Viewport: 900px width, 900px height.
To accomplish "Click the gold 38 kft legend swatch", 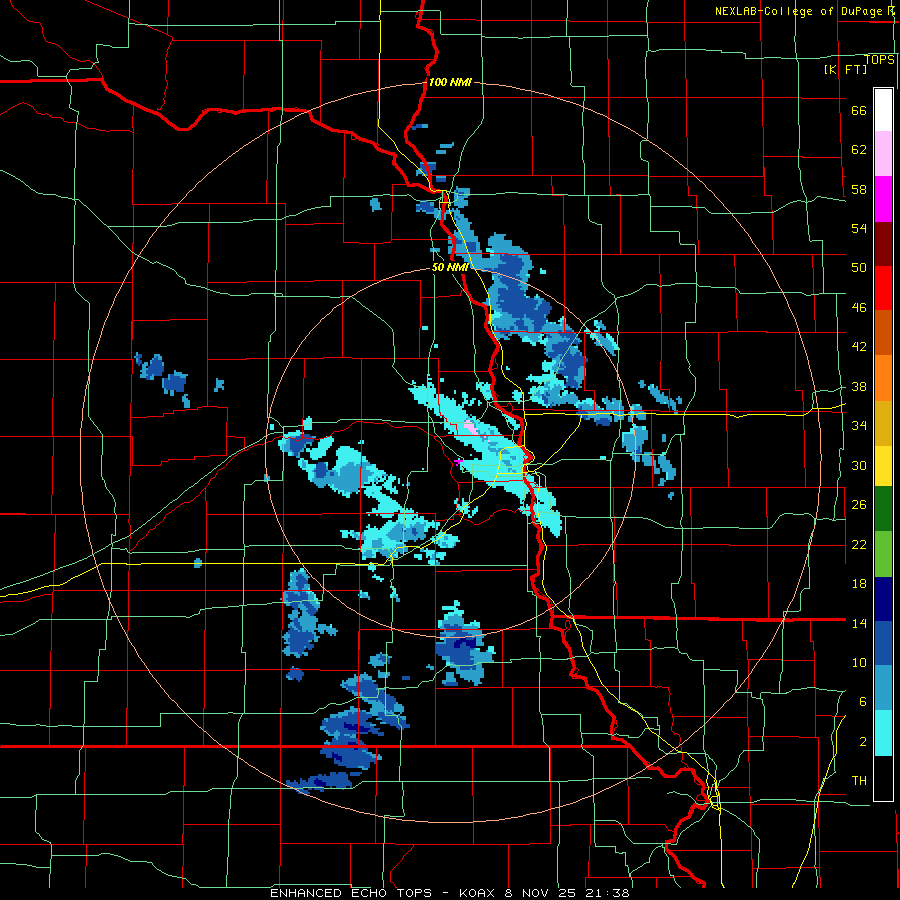I will [883, 423].
